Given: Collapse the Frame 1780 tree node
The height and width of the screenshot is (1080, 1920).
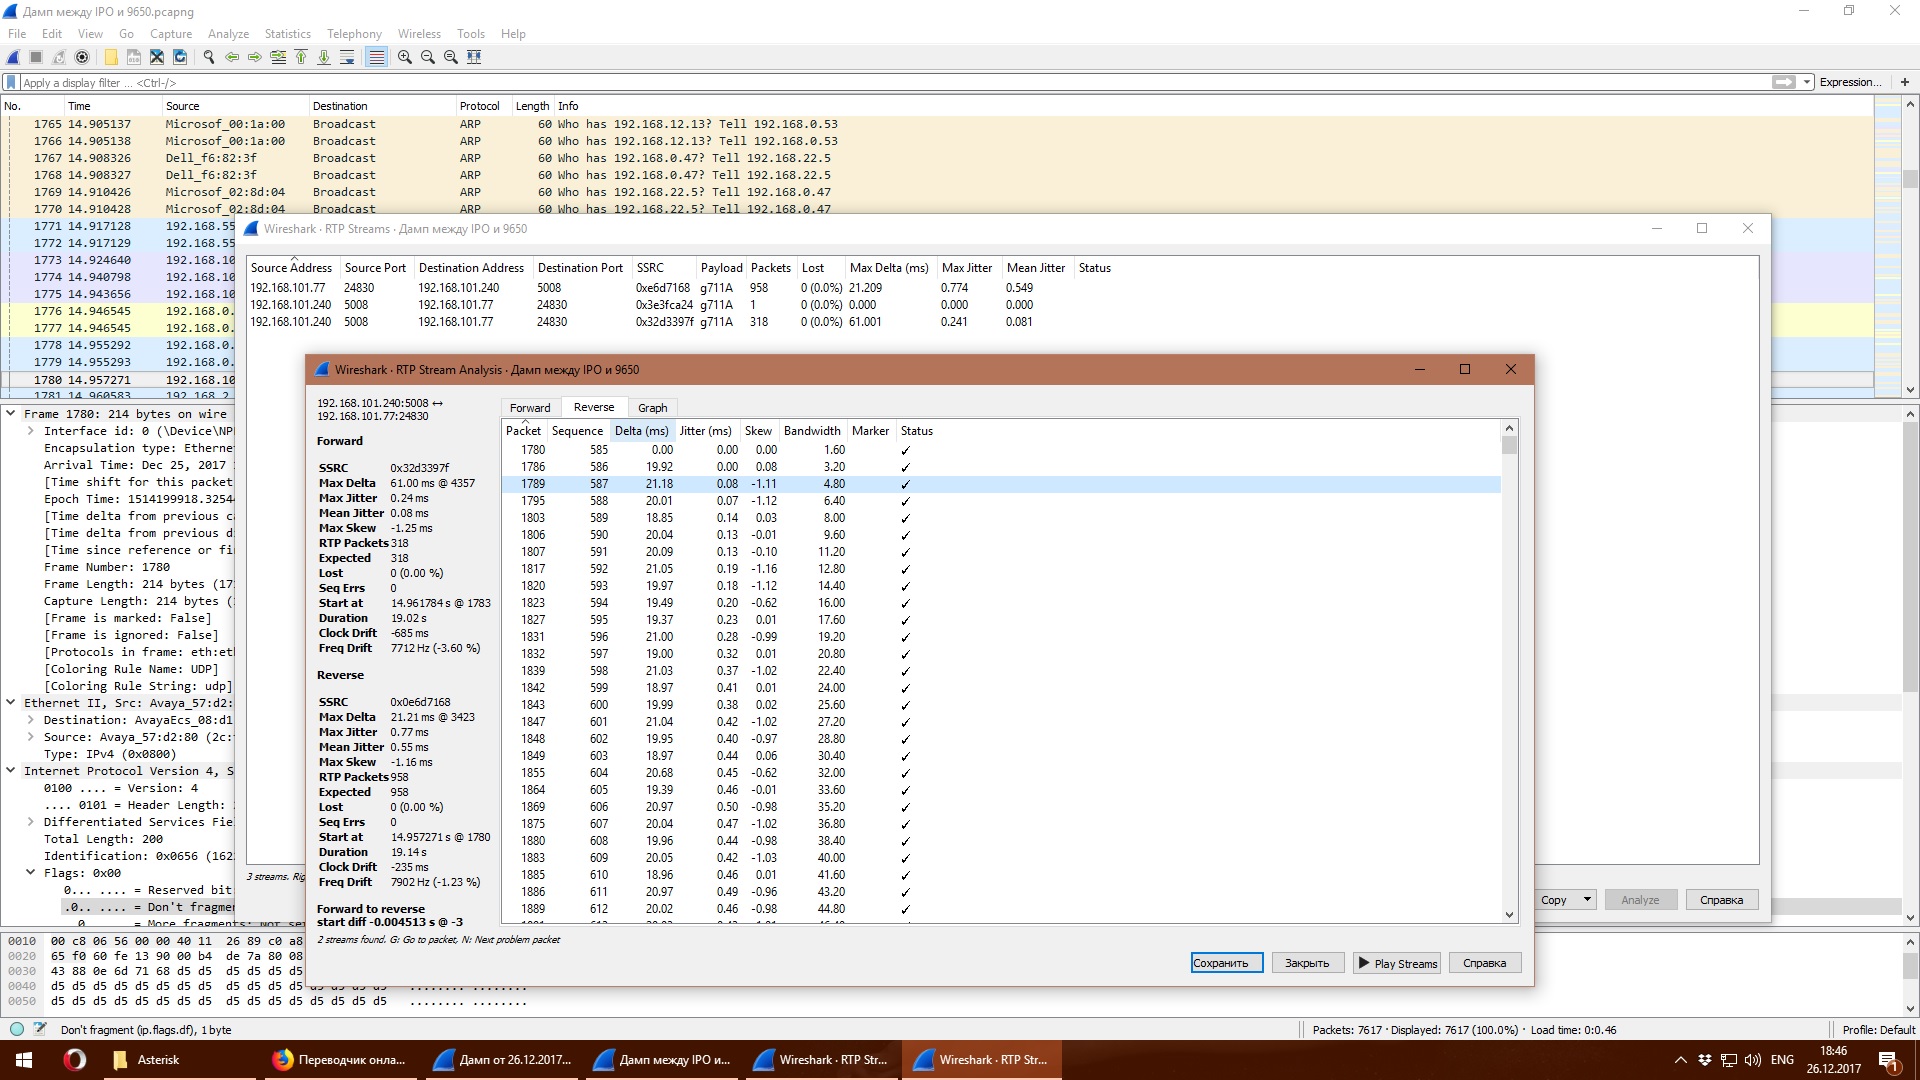Looking at the screenshot, I should [11, 413].
